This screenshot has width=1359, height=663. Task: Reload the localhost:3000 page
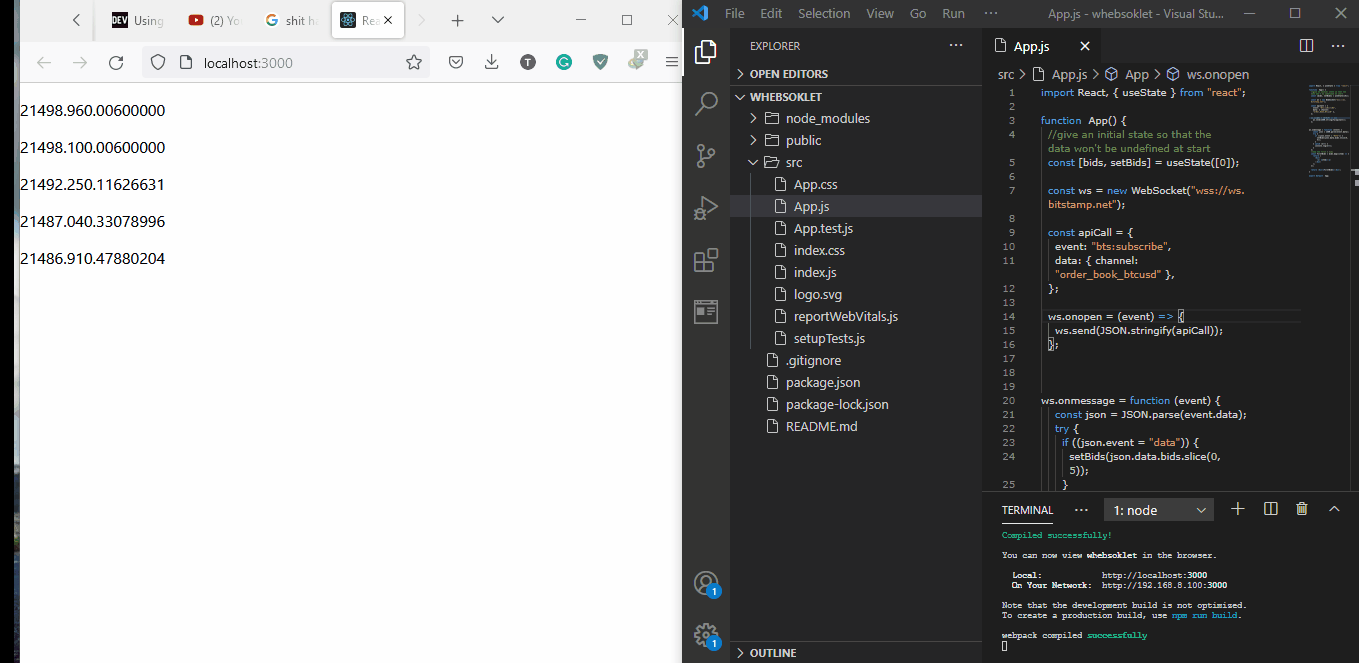(x=115, y=62)
